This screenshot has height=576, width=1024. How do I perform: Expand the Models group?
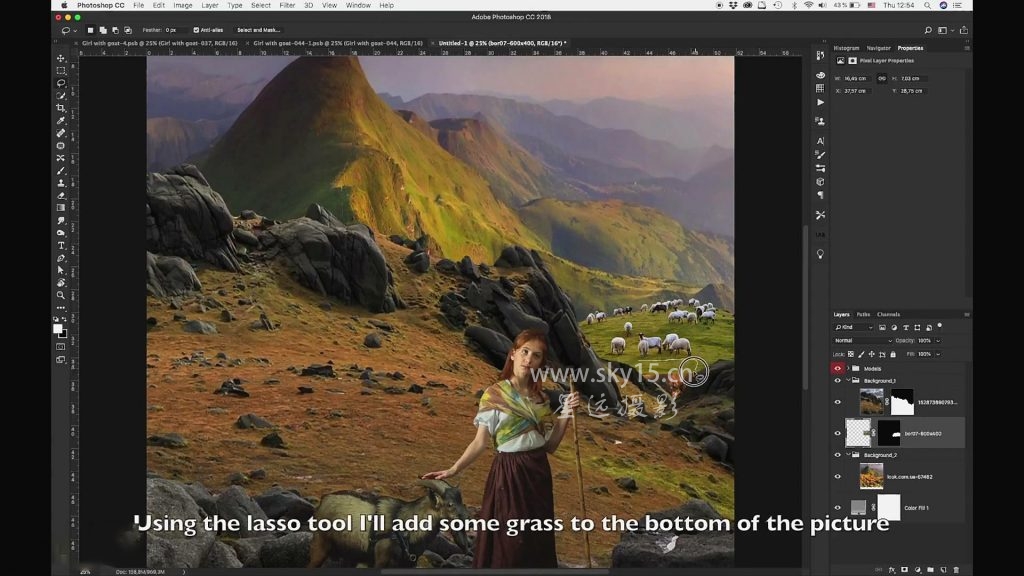tap(848, 368)
